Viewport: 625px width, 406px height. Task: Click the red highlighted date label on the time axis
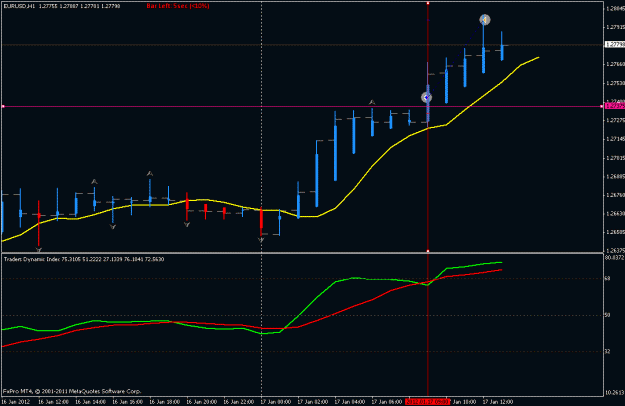coord(427,402)
